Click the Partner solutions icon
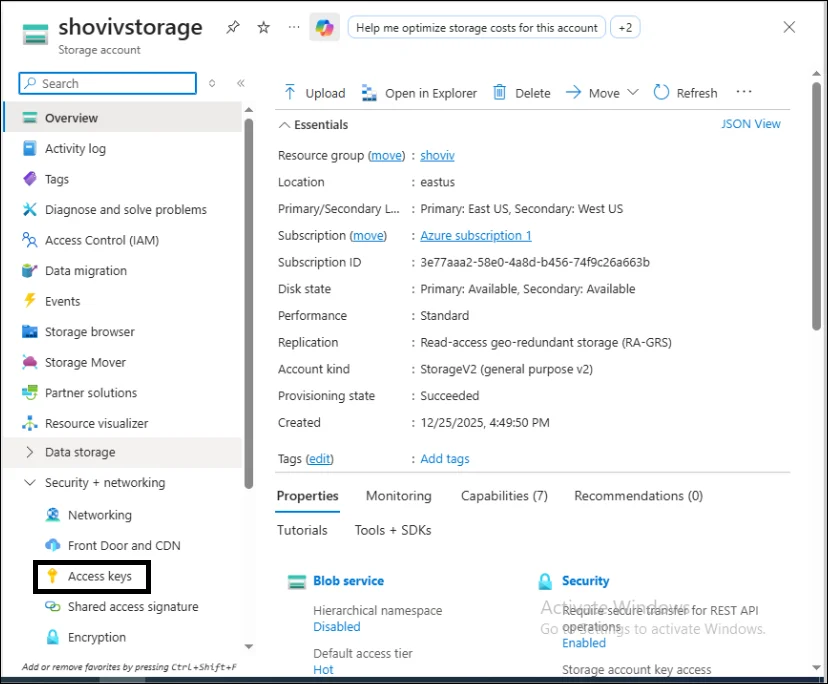Screen dimensions: 828x684 pyautogui.click(x=30, y=392)
